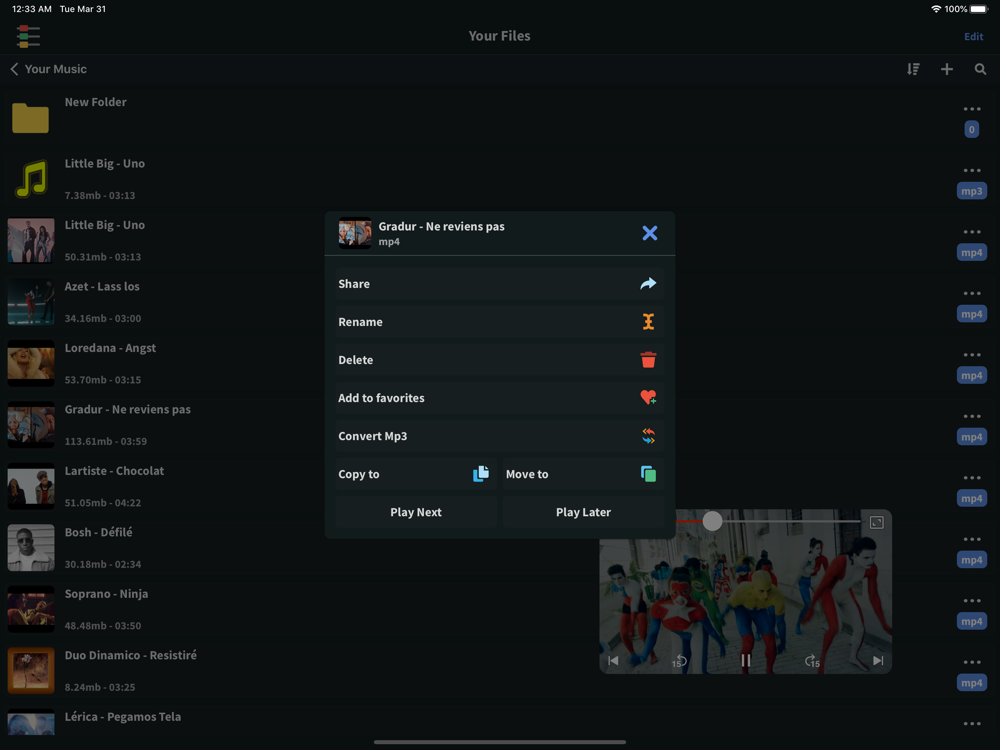The width and height of the screenshot is (1000, 750).
Task: Select Rename in the popup menu
Action: click(x=499, y=322)
